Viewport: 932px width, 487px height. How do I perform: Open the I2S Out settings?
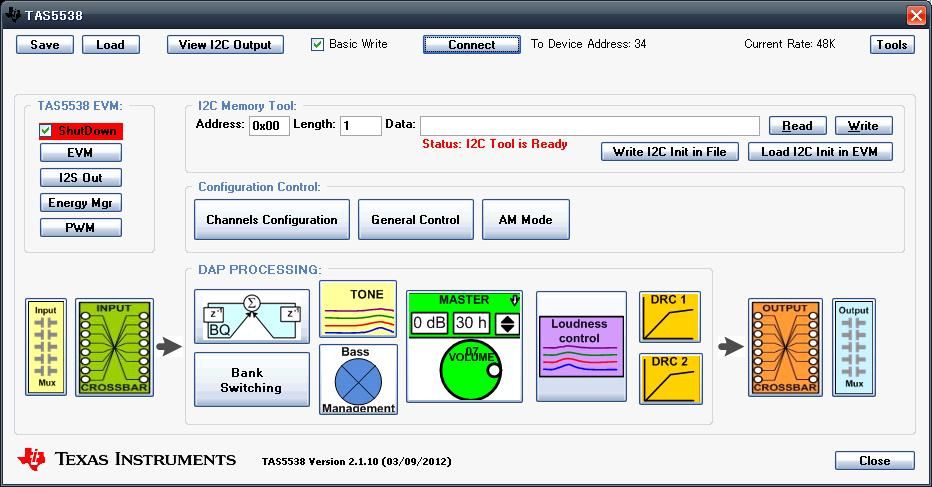(81, 178)
